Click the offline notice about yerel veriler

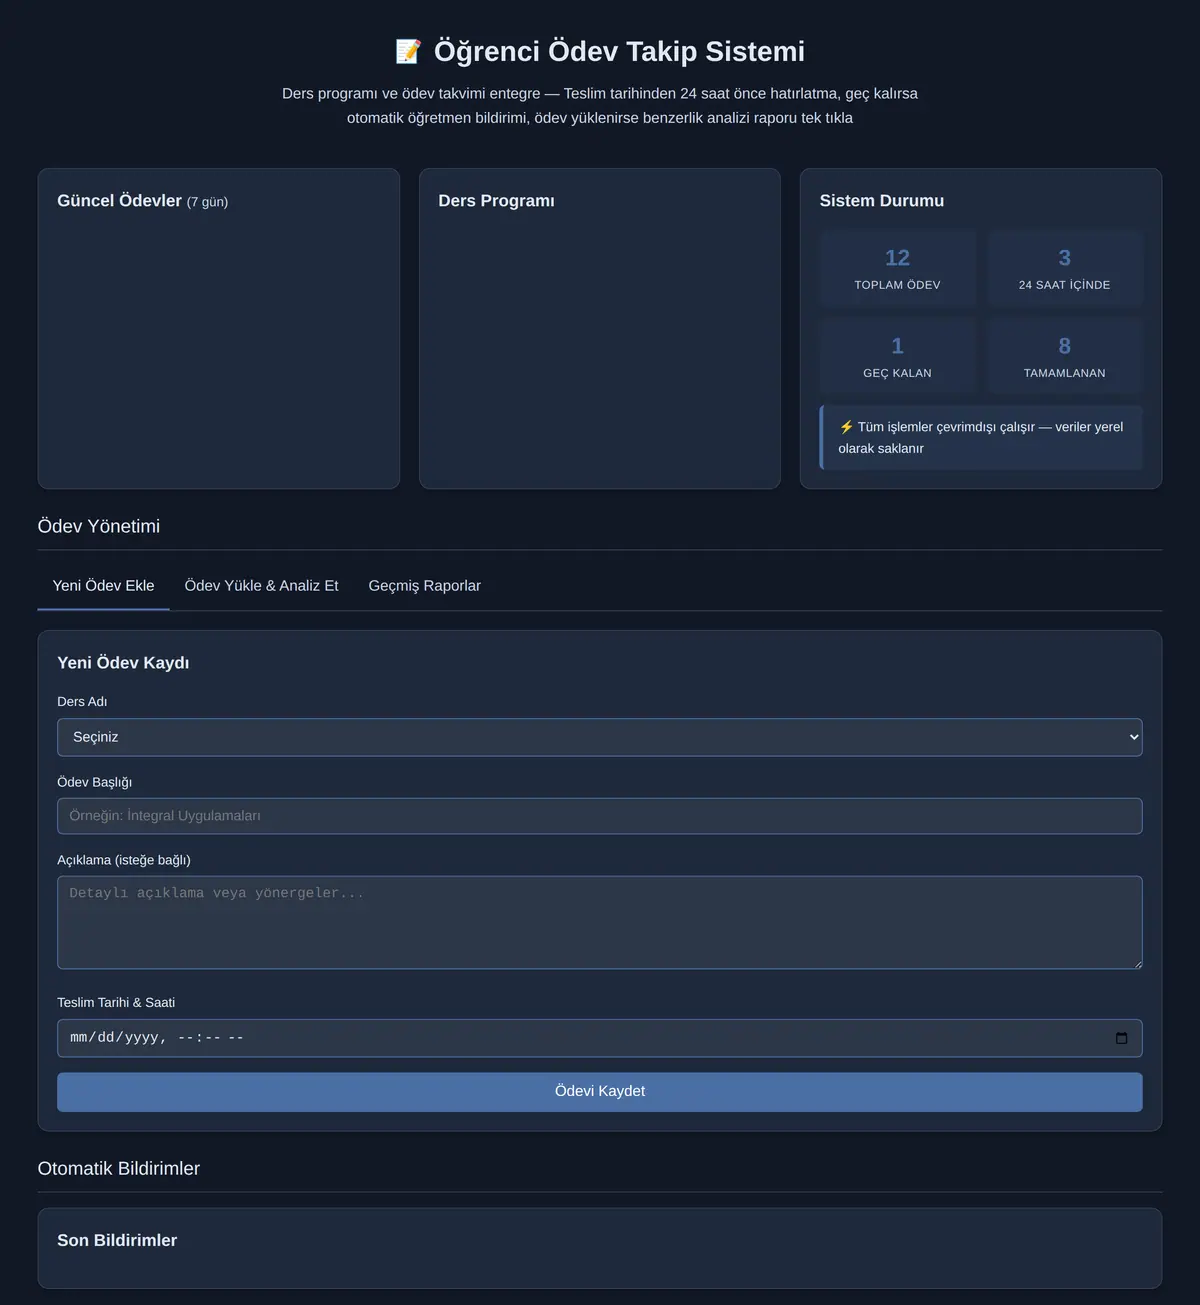981,437
